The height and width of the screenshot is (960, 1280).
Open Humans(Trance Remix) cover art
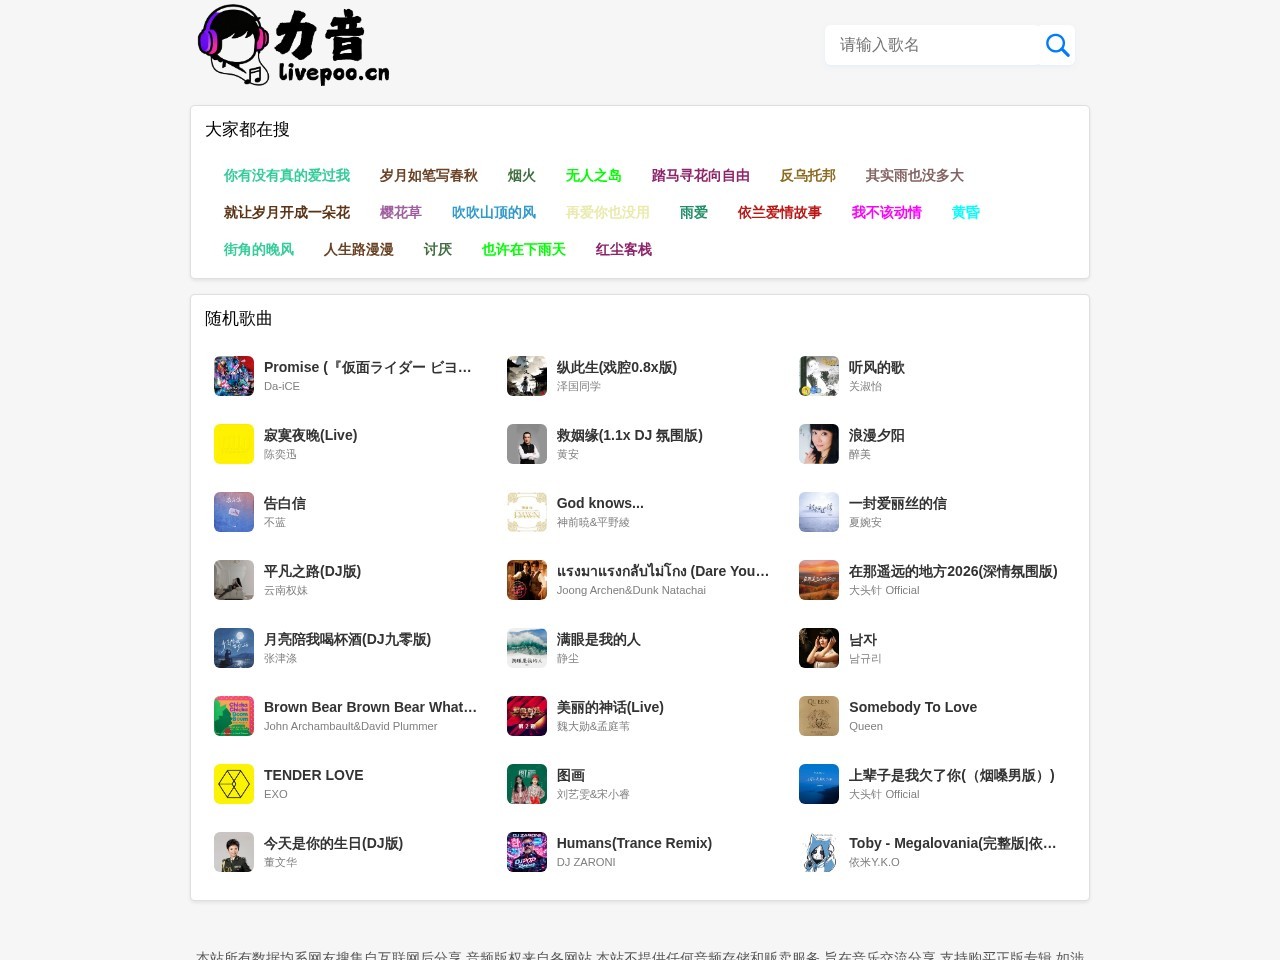527,852
